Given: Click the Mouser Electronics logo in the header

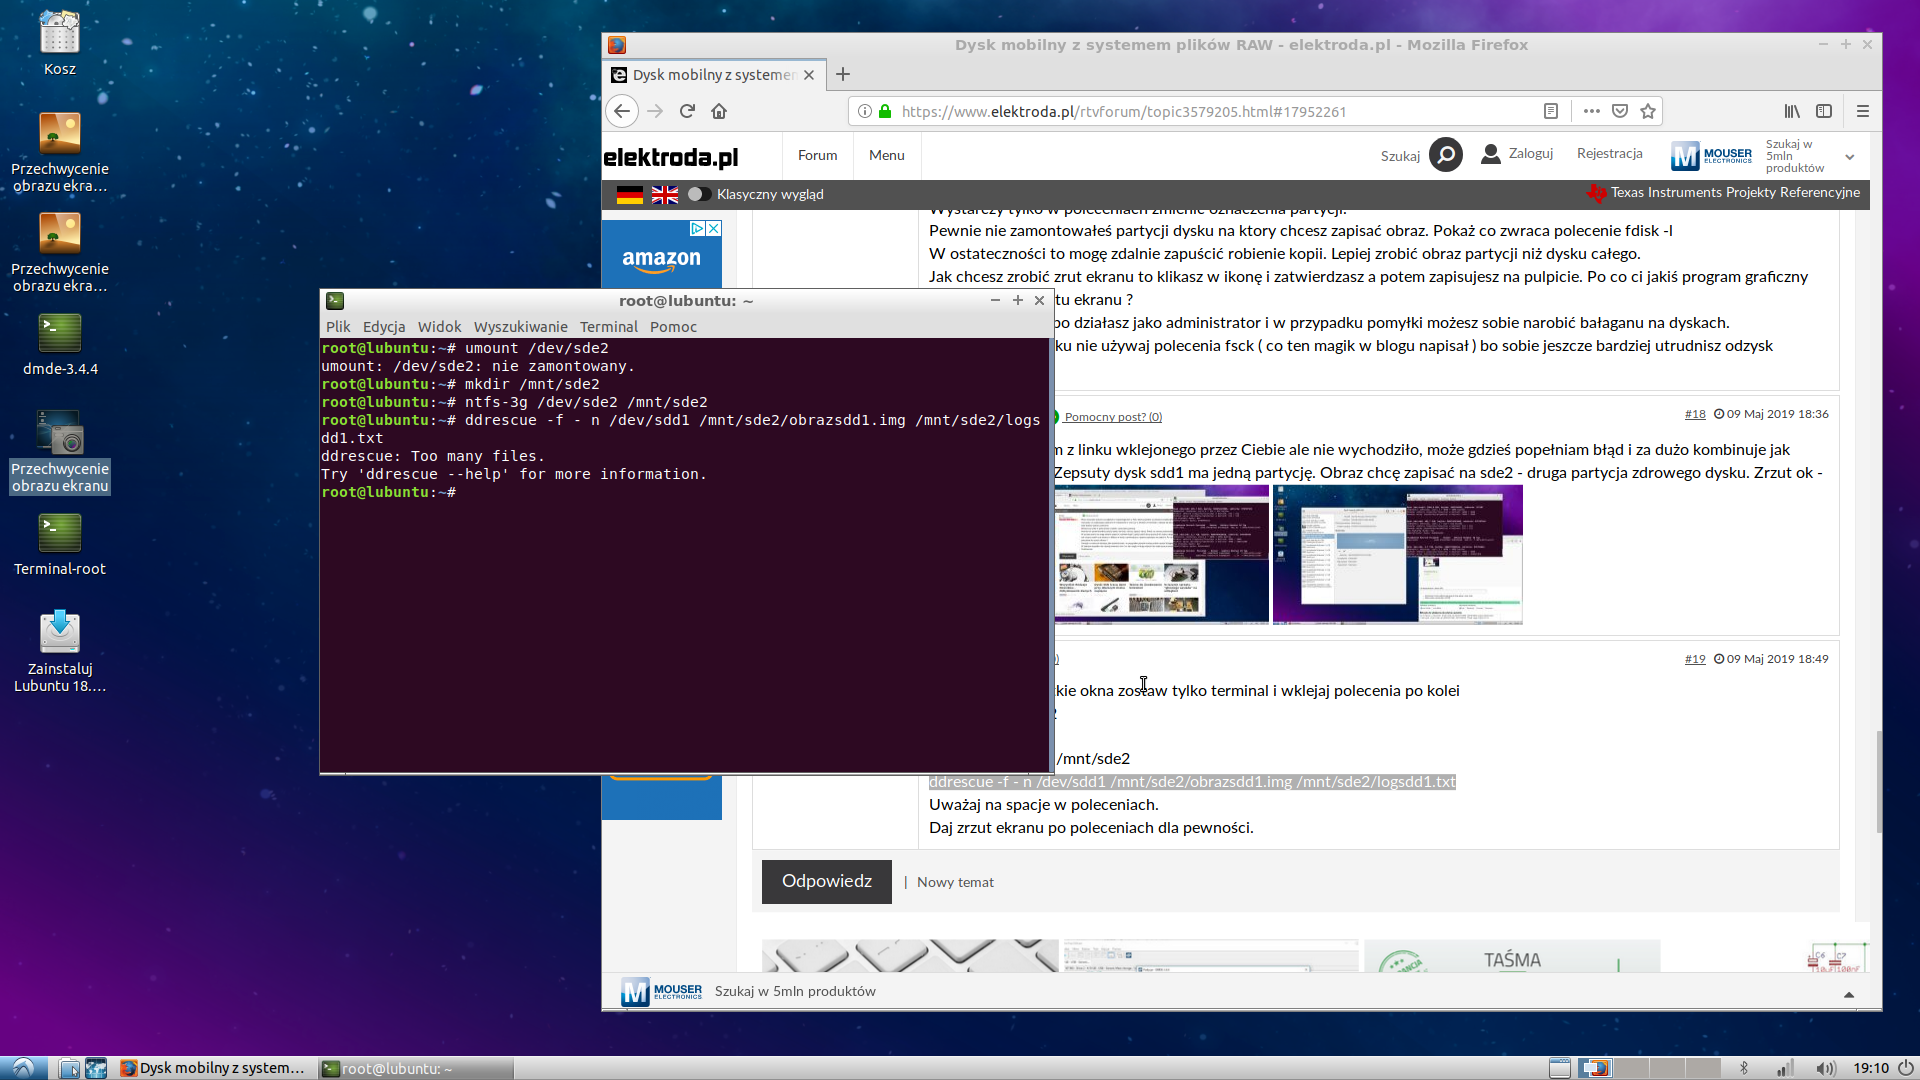Looking at the screenshot, I should coord(1711,155).
